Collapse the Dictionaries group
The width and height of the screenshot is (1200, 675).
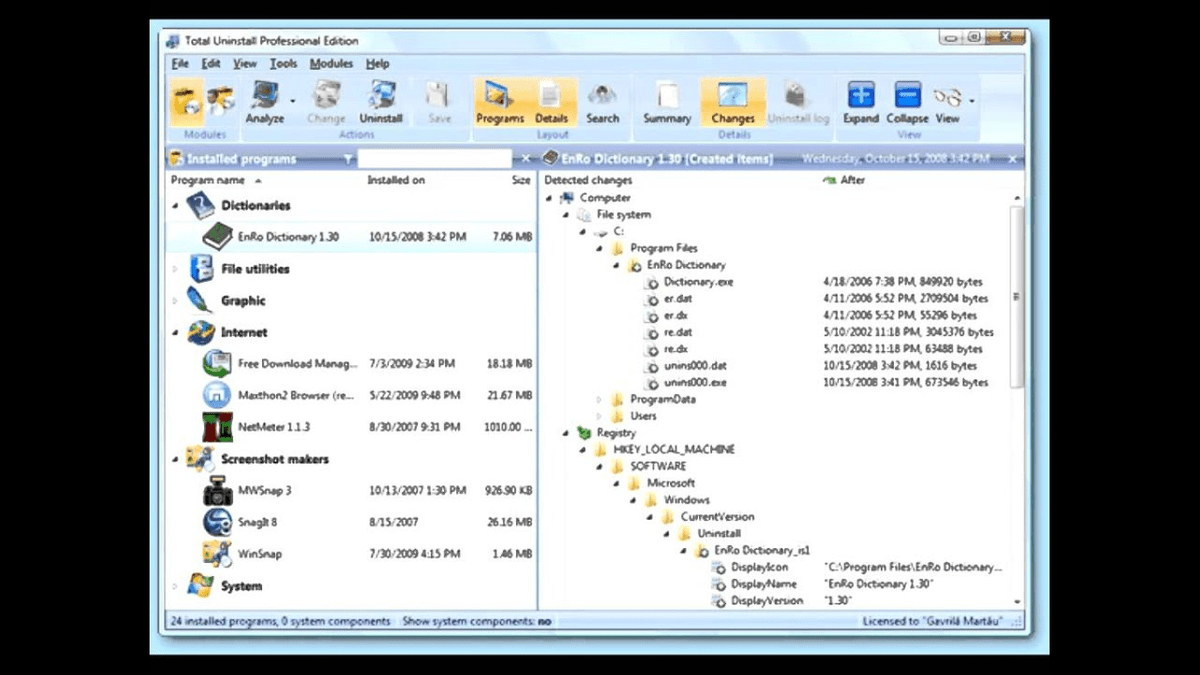coord(175,206)
